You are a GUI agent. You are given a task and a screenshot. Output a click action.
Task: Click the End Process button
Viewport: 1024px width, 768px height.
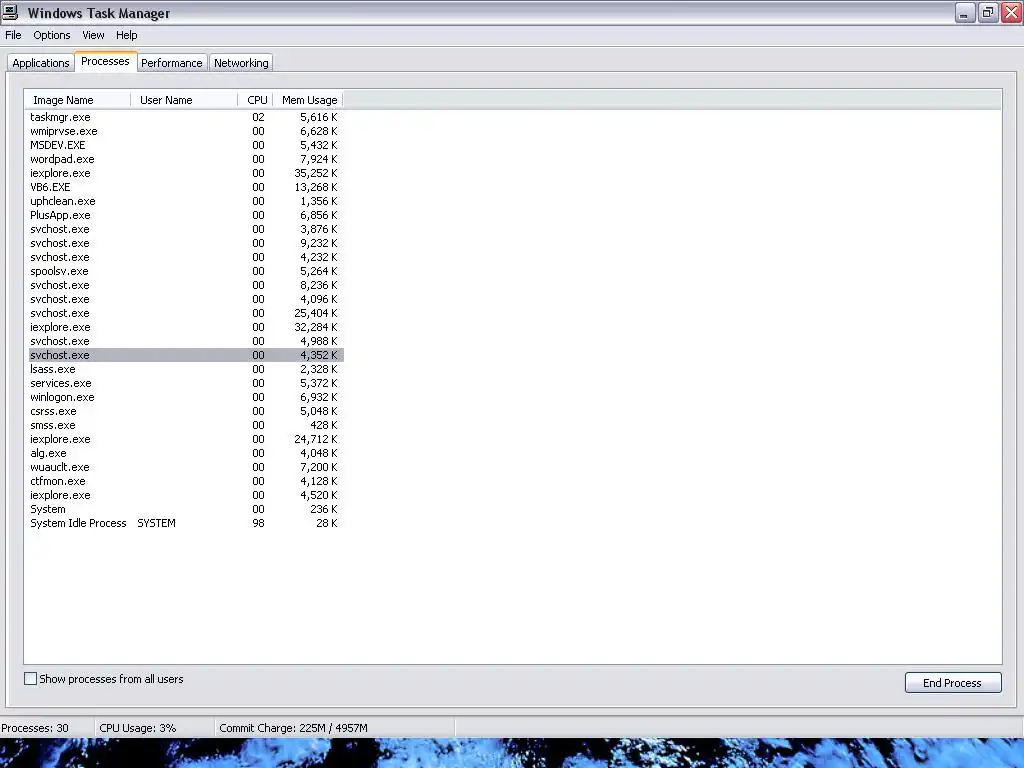(x=953, y=682)
